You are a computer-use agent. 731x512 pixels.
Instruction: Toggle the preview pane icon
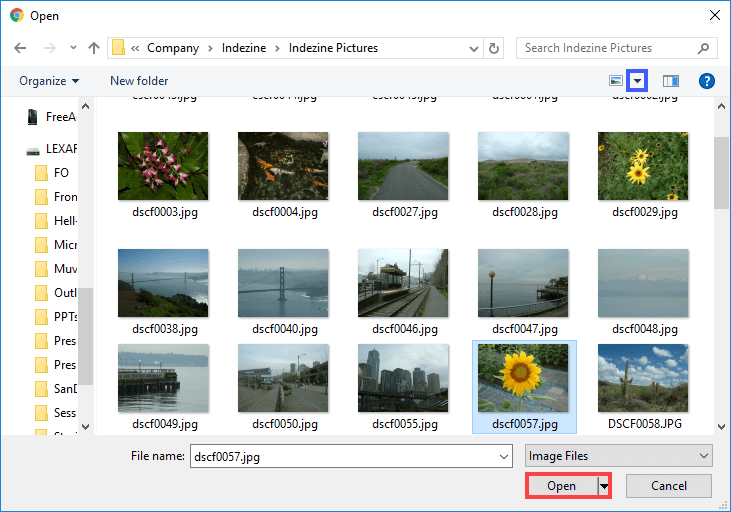coord(670,81)
